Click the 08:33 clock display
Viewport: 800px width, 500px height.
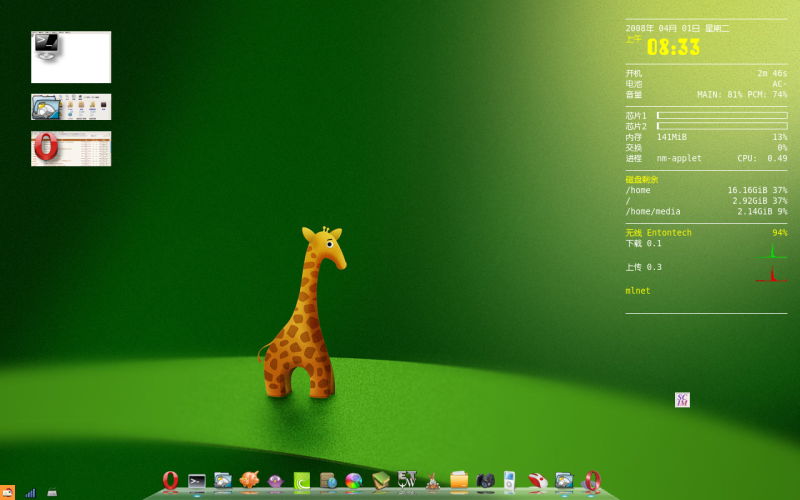point(673,47)
